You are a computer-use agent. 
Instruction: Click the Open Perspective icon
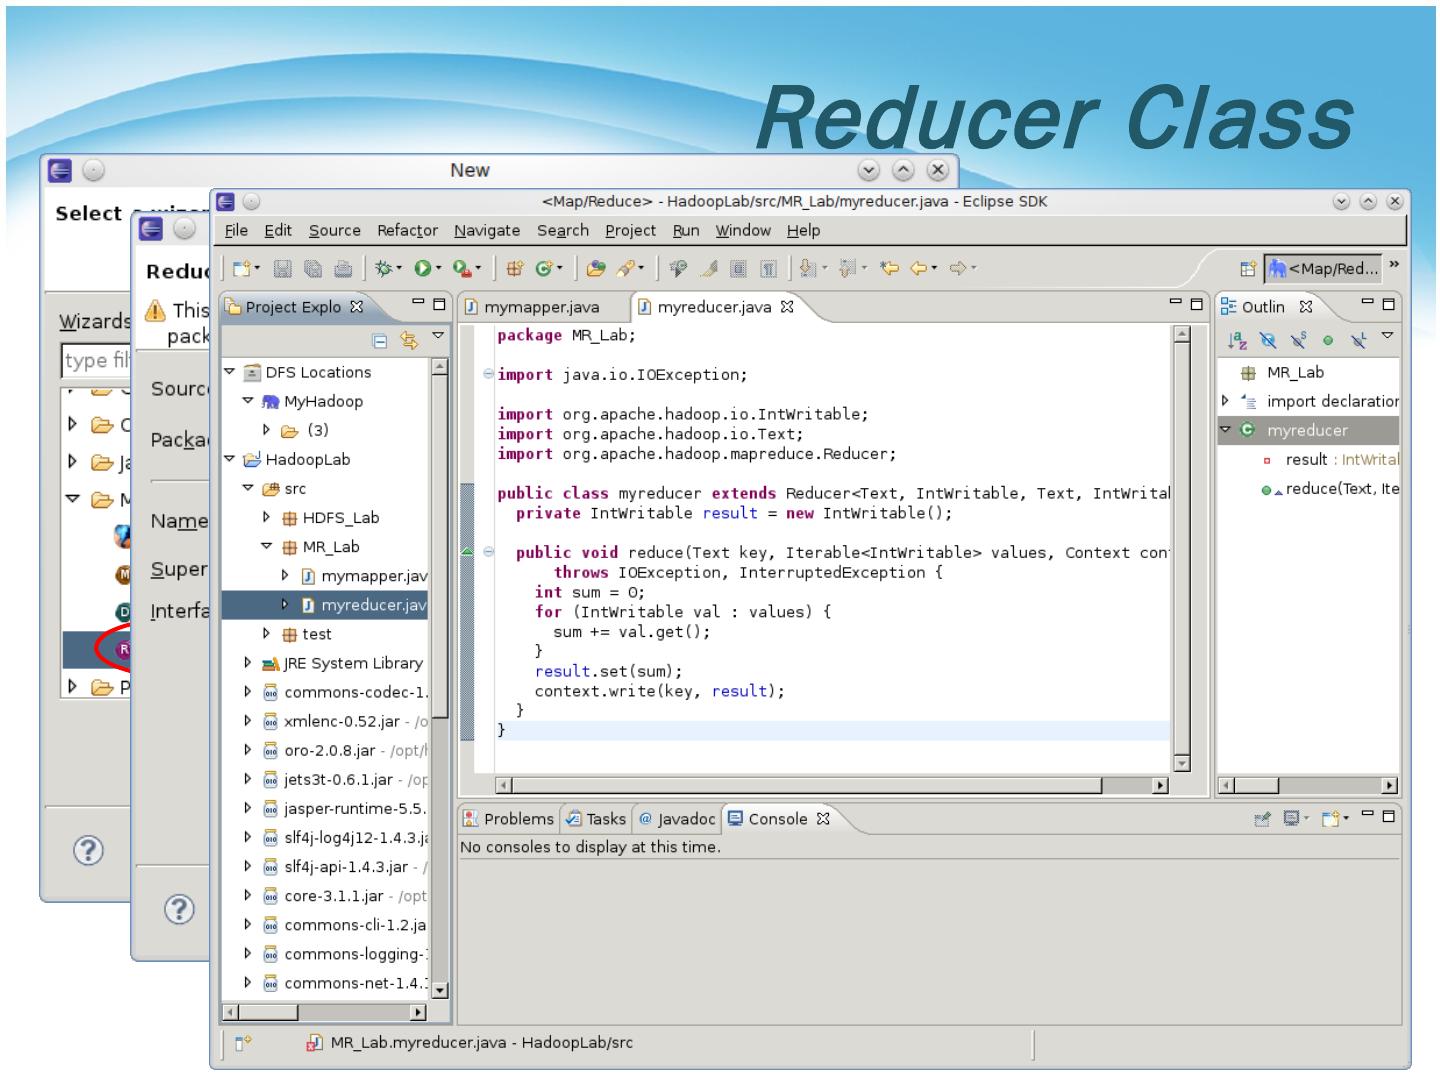click(x=1247, y=268)
